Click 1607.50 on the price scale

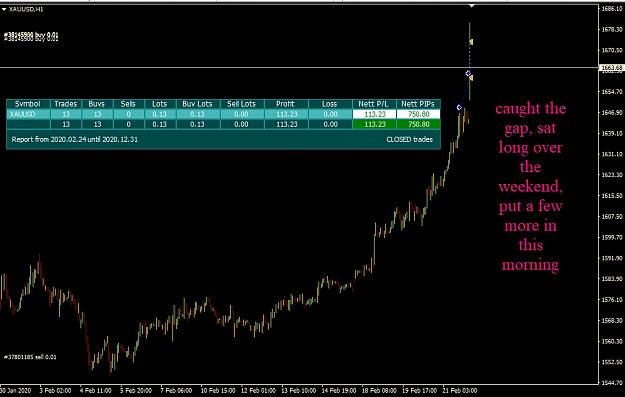click(x=611, y=216)
